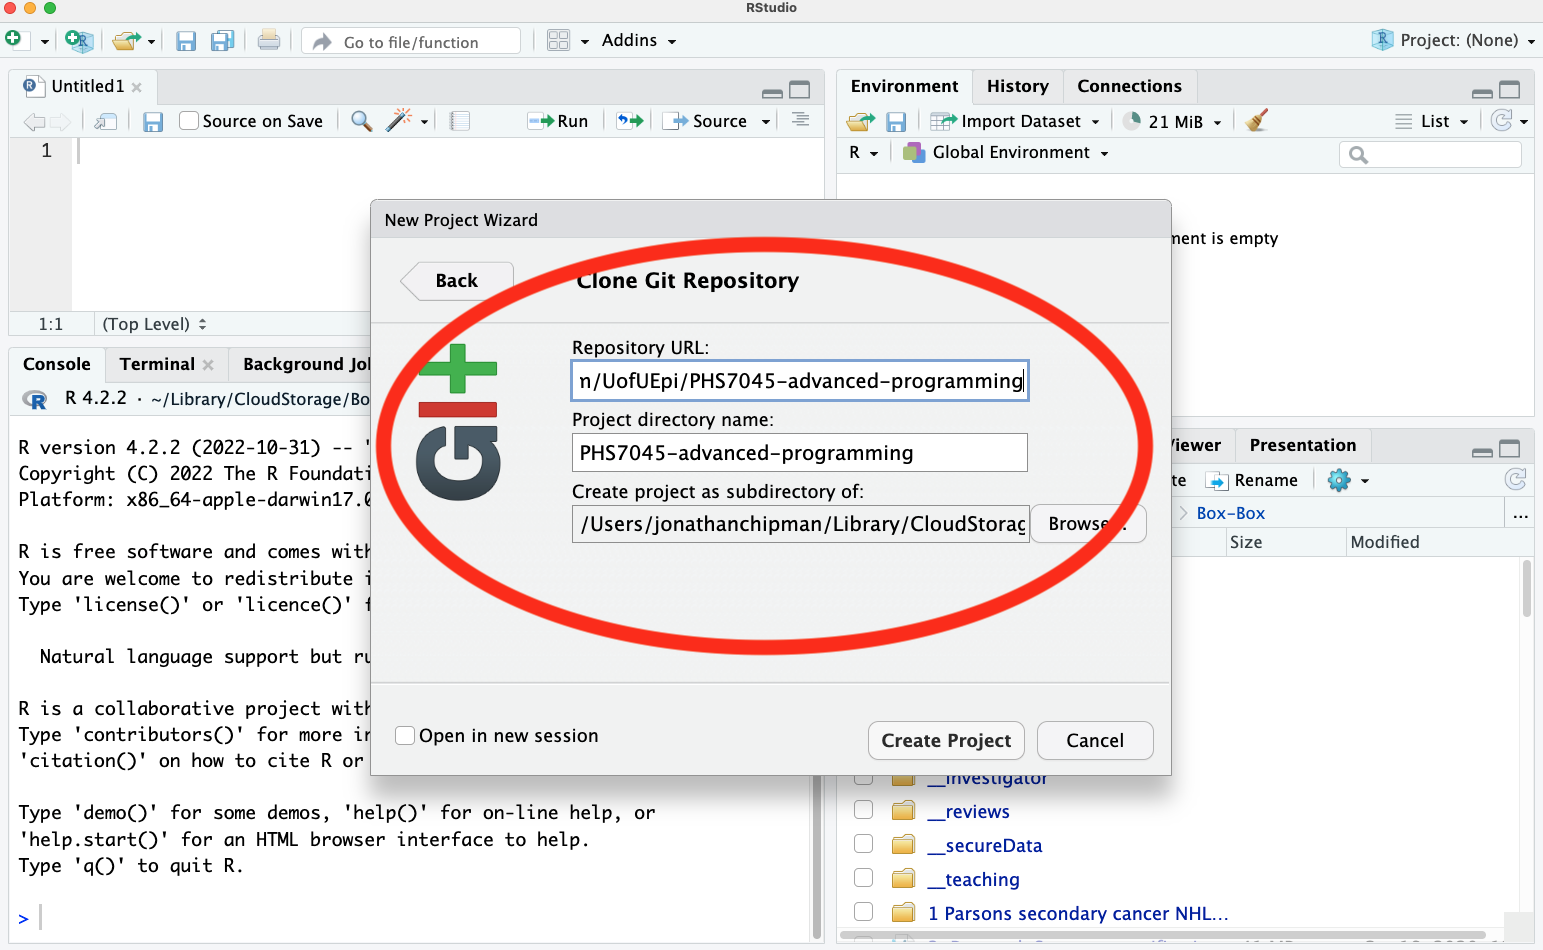
Task: Switch to the Presentation tab
Action: [1303, 446]
